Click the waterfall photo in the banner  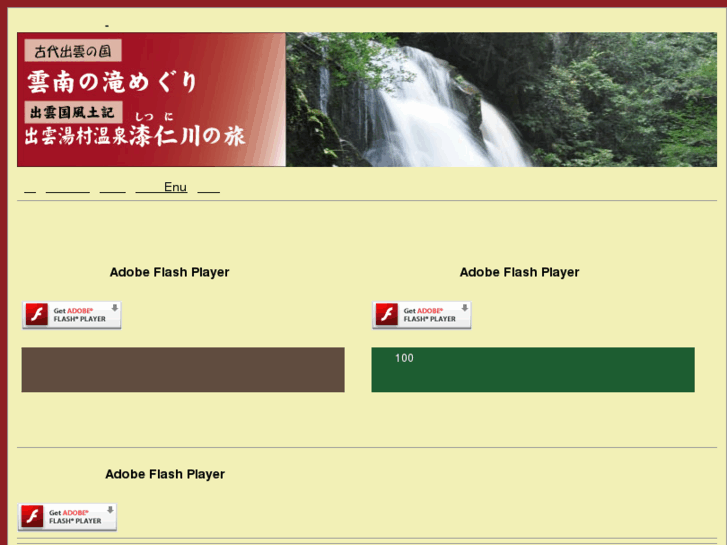(501, 99)
